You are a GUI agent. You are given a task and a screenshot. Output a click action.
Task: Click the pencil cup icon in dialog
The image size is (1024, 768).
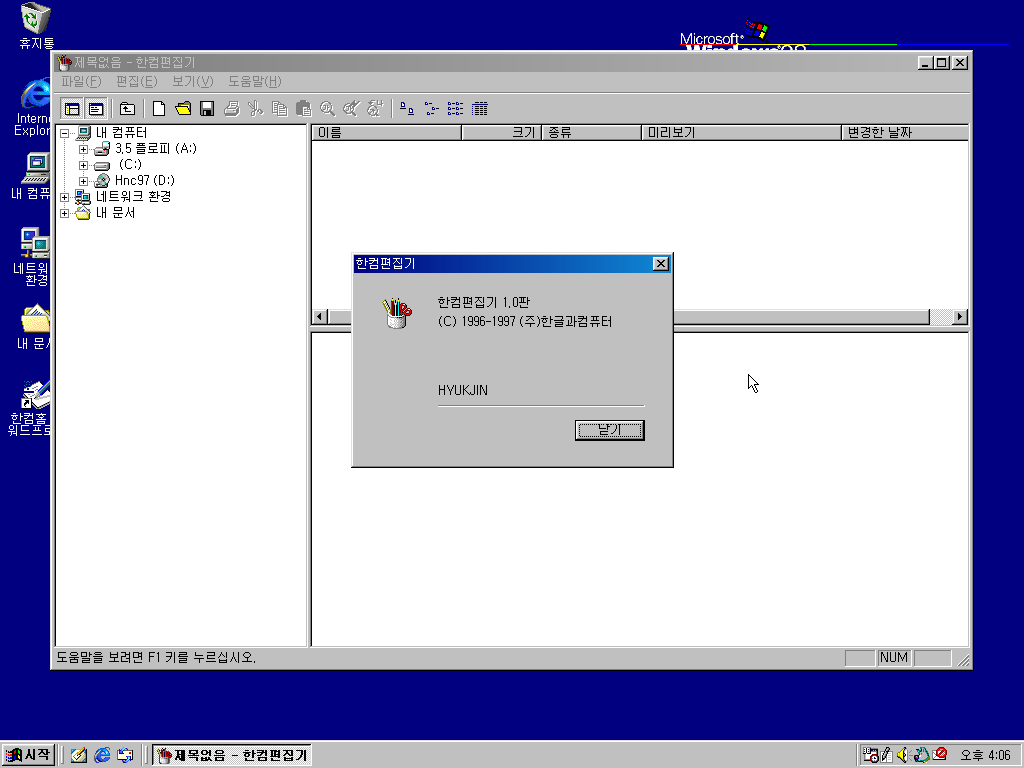tap(396, 313)
